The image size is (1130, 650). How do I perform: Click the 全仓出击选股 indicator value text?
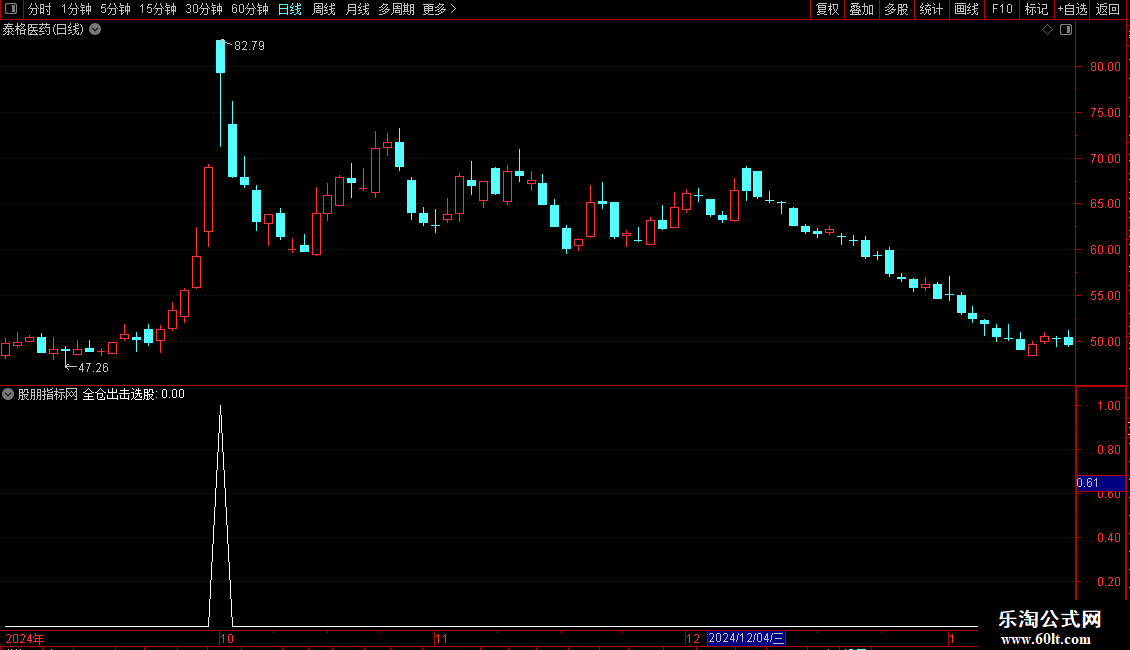click(x=133, y=394)
